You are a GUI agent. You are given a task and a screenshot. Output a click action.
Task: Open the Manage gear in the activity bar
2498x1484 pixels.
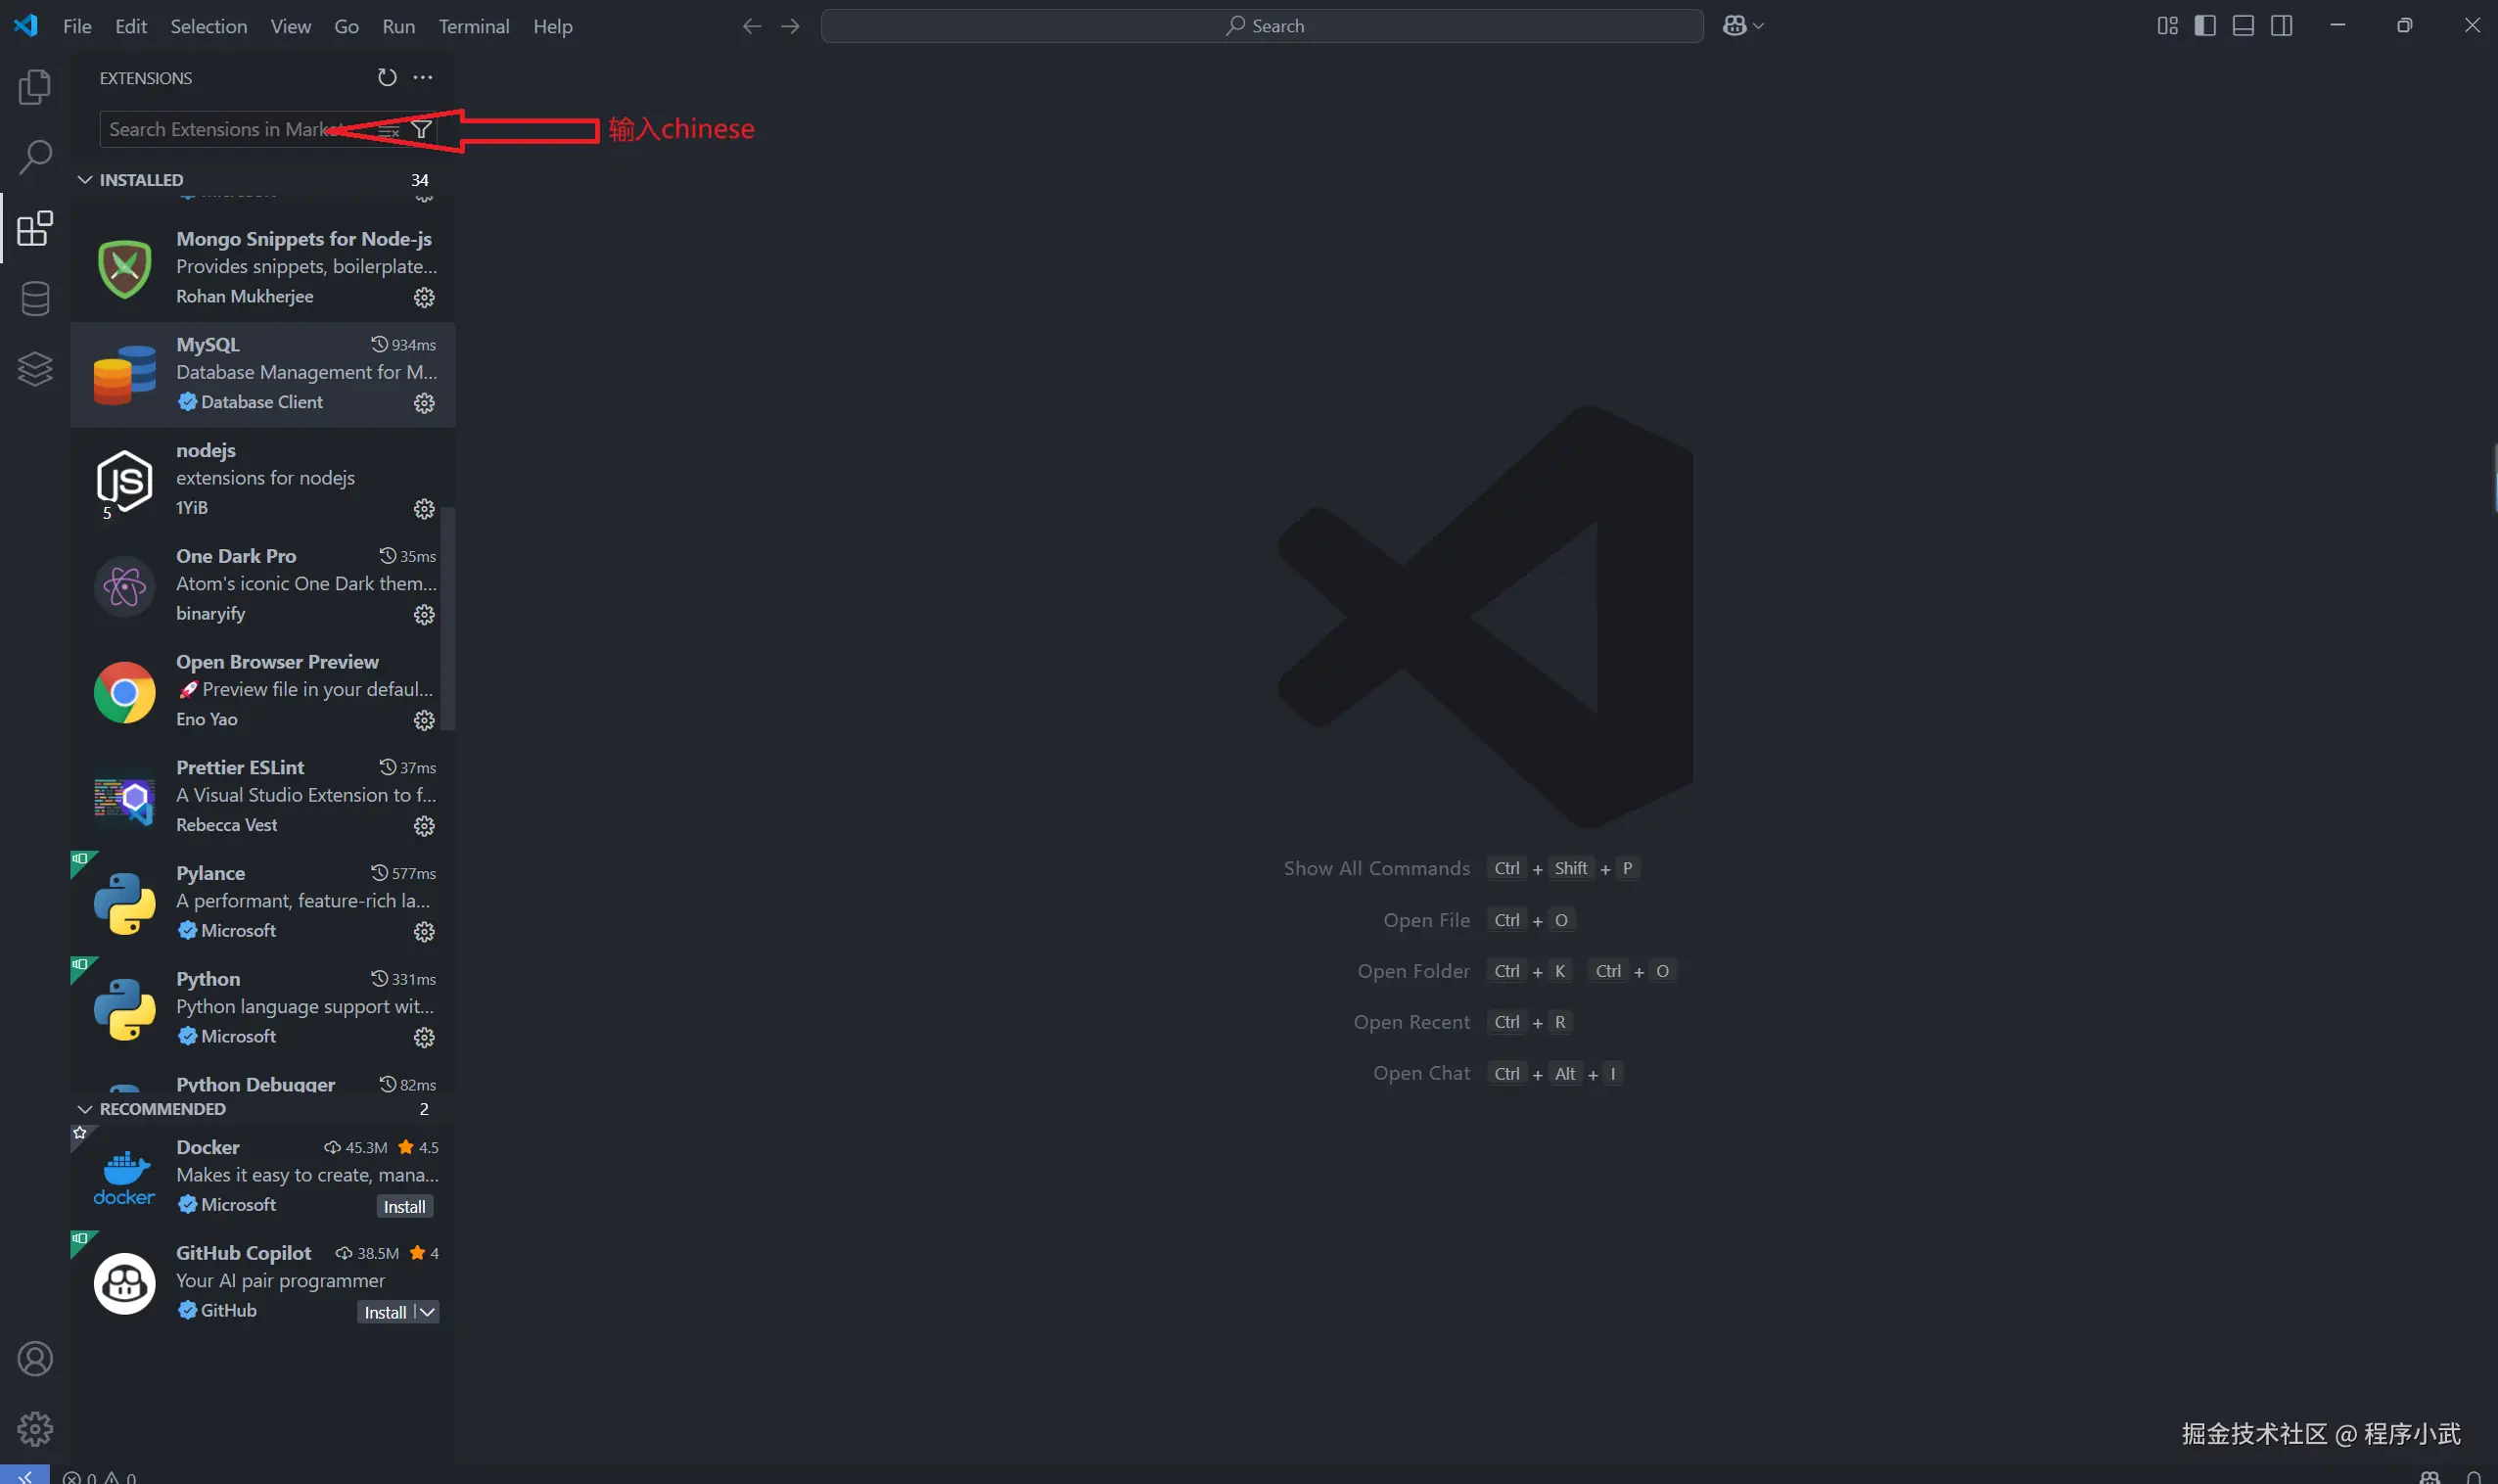pyautogui.click(x=35, y=1428)
